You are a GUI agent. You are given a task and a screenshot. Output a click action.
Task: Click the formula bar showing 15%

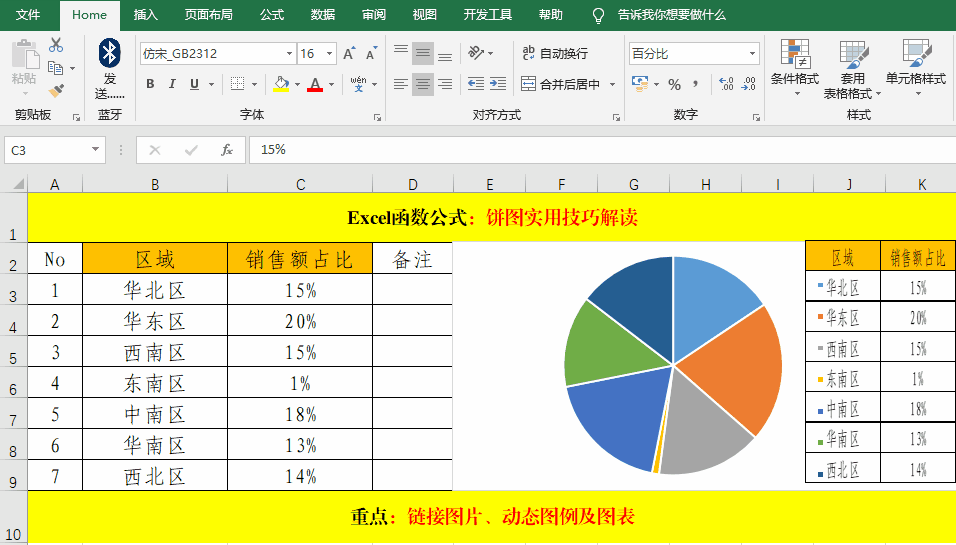tap(602, 150)
